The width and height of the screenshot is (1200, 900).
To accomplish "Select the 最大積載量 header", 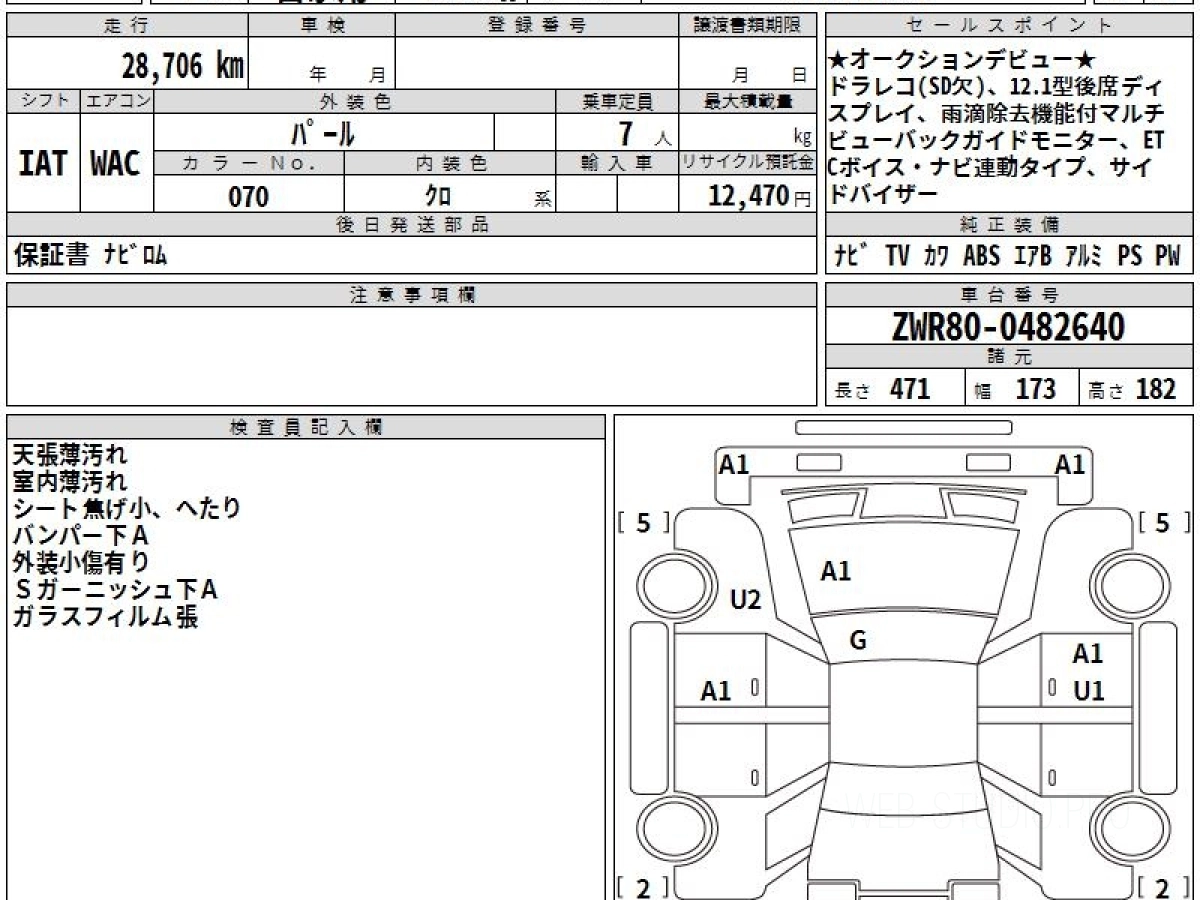I will click(747, 101).
